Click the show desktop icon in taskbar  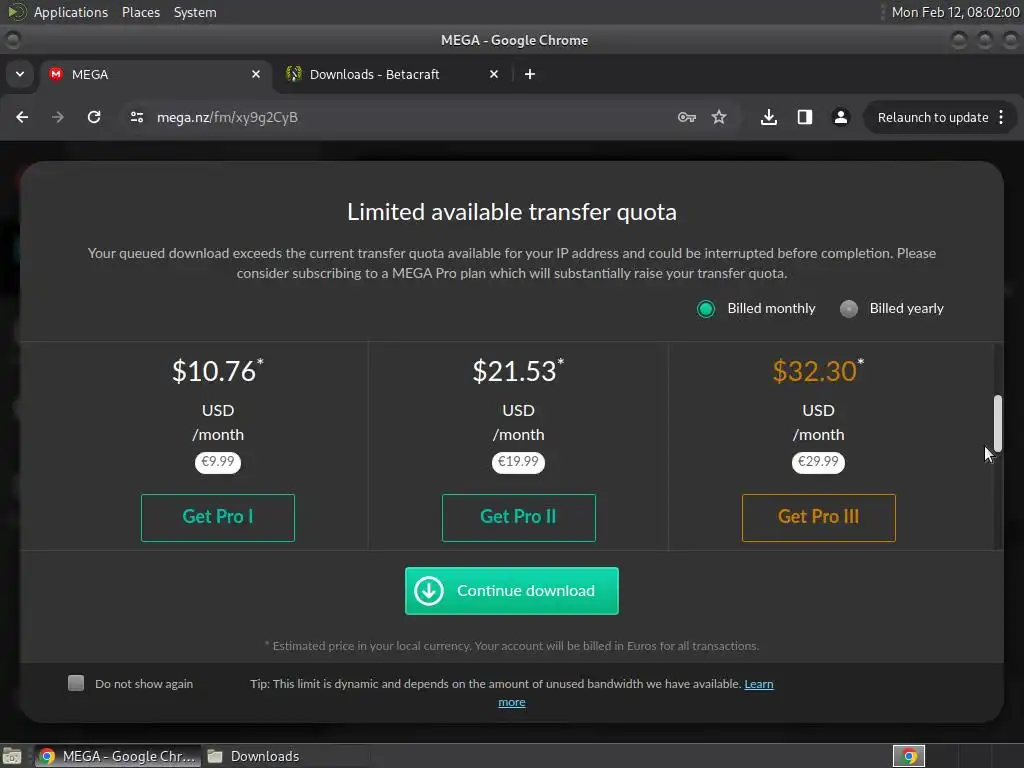(12, 756)
